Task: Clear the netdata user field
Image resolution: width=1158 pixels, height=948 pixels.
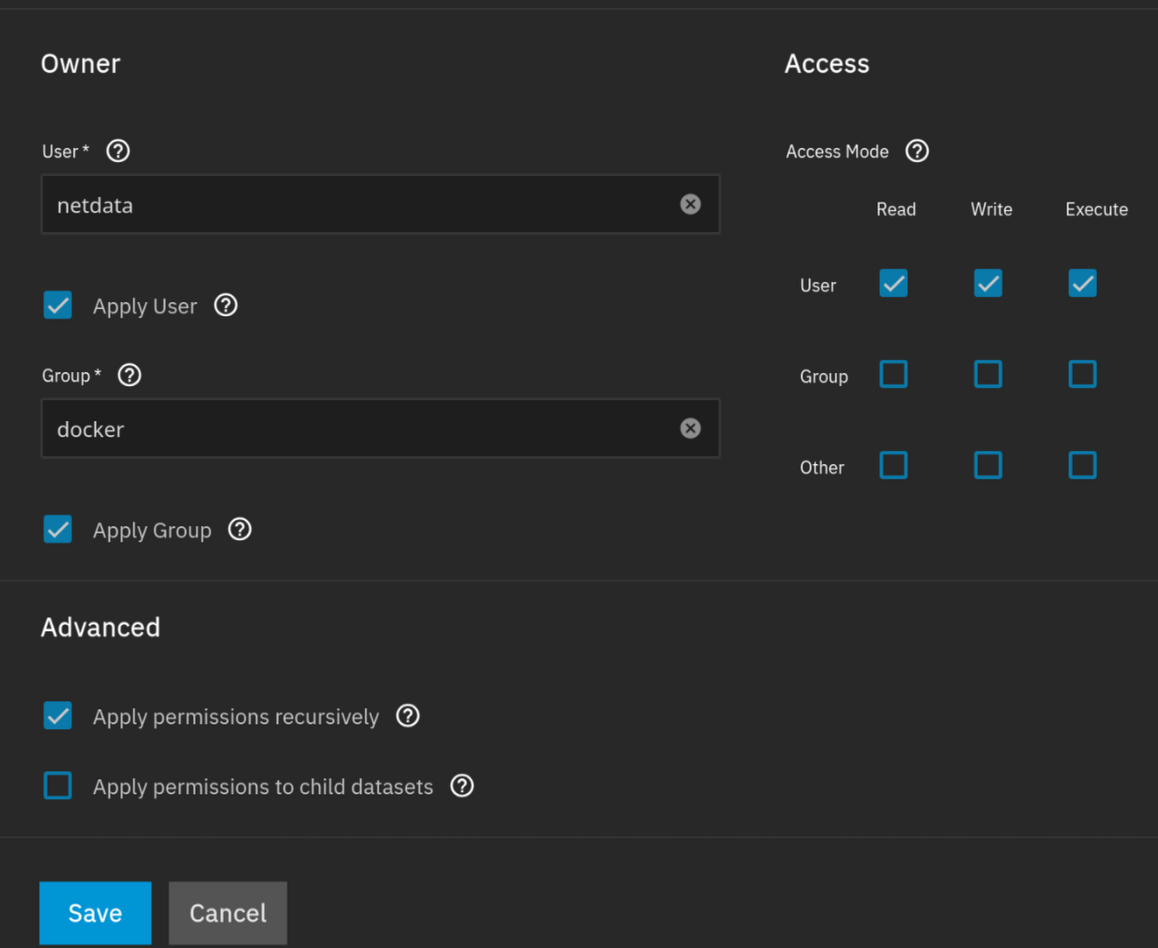Action: pos(690,204)
